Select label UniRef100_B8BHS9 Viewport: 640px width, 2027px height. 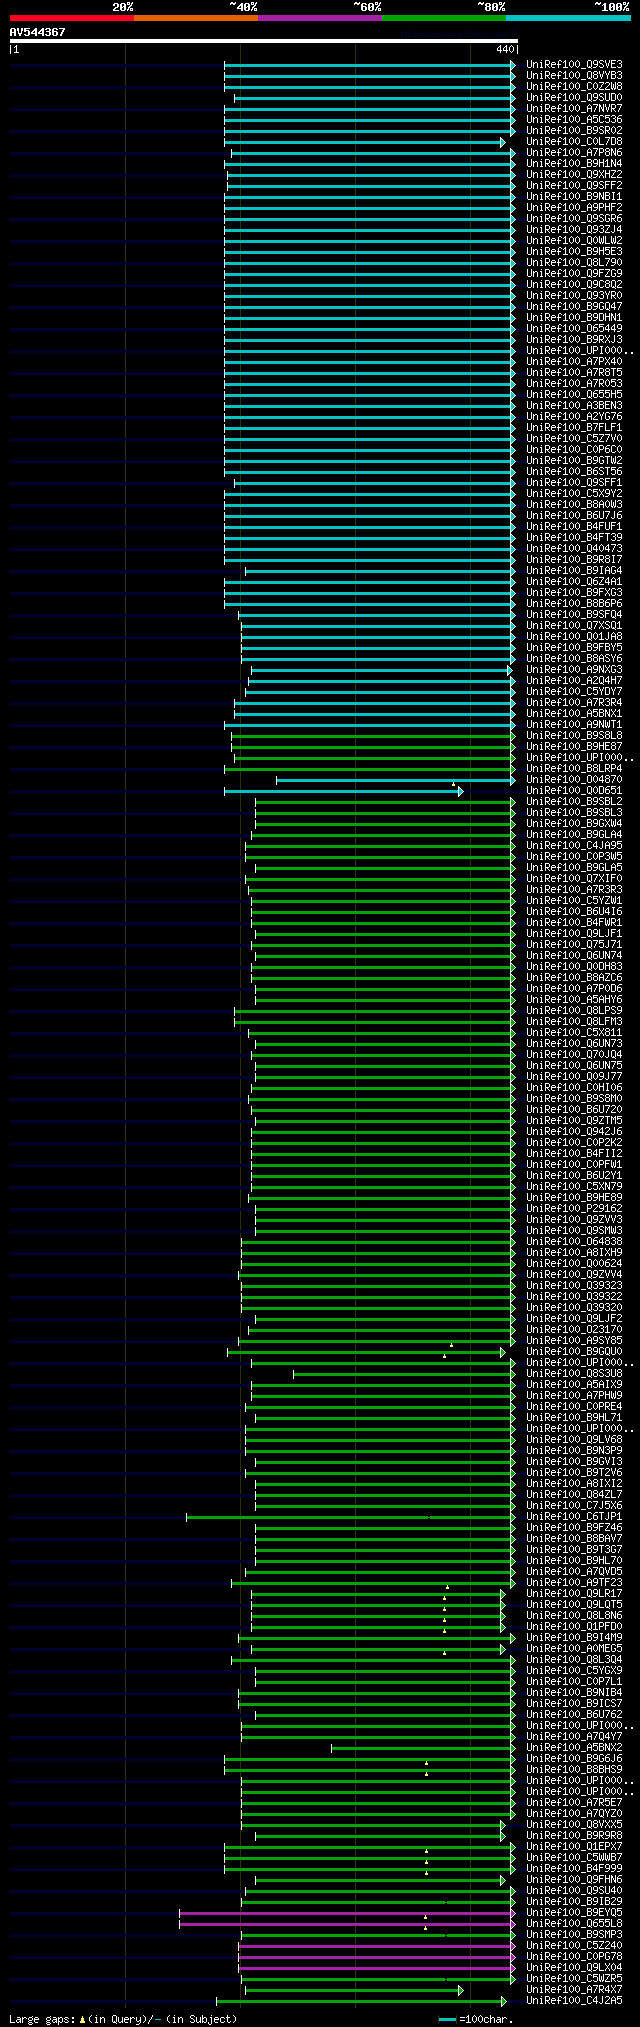point(574,1769)
